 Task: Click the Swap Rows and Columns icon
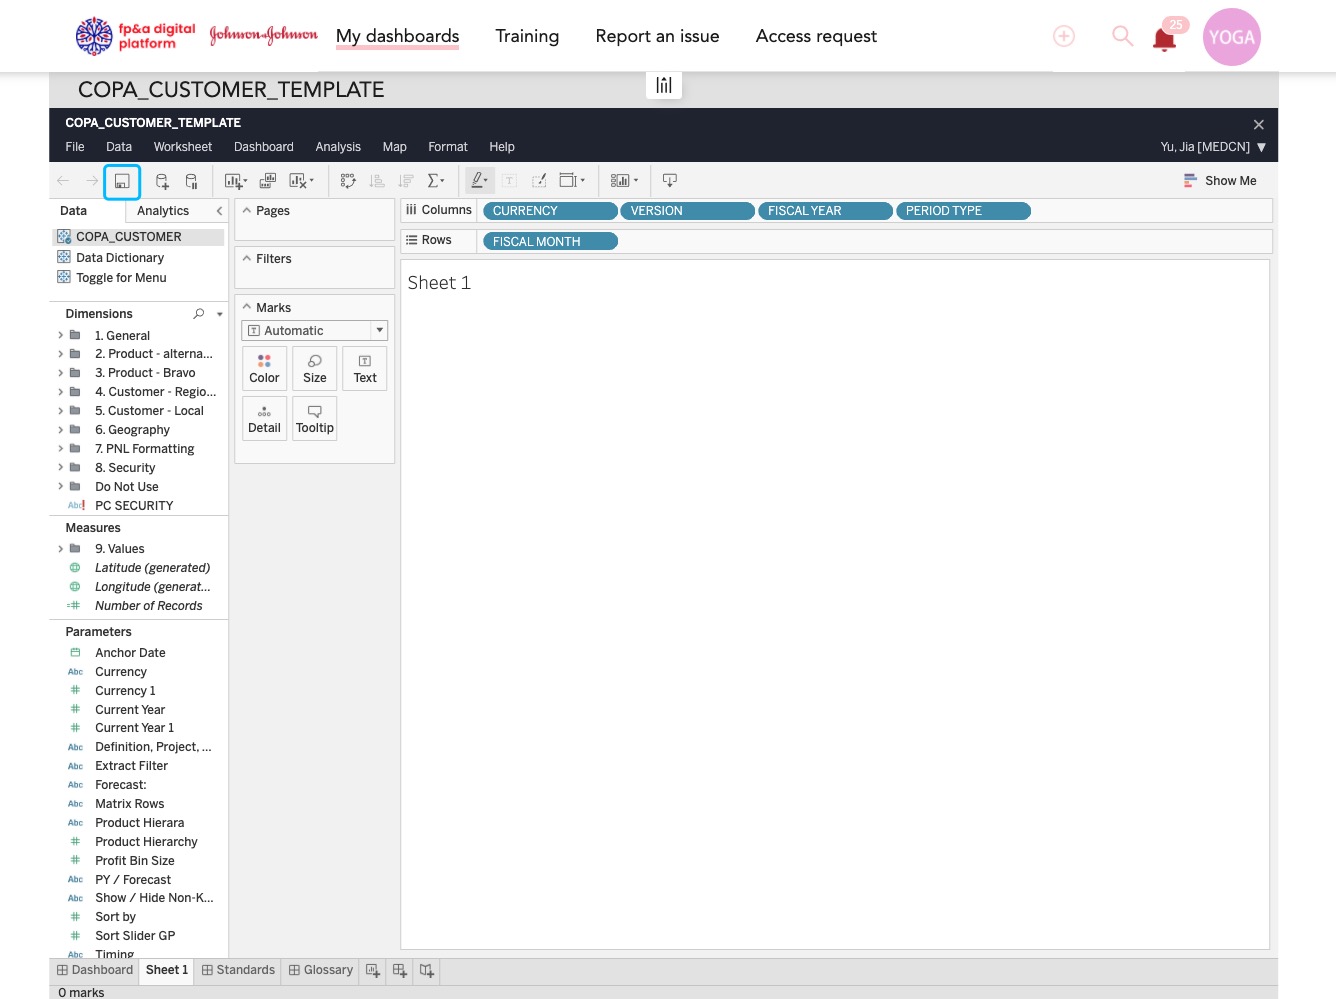(348, 181)
